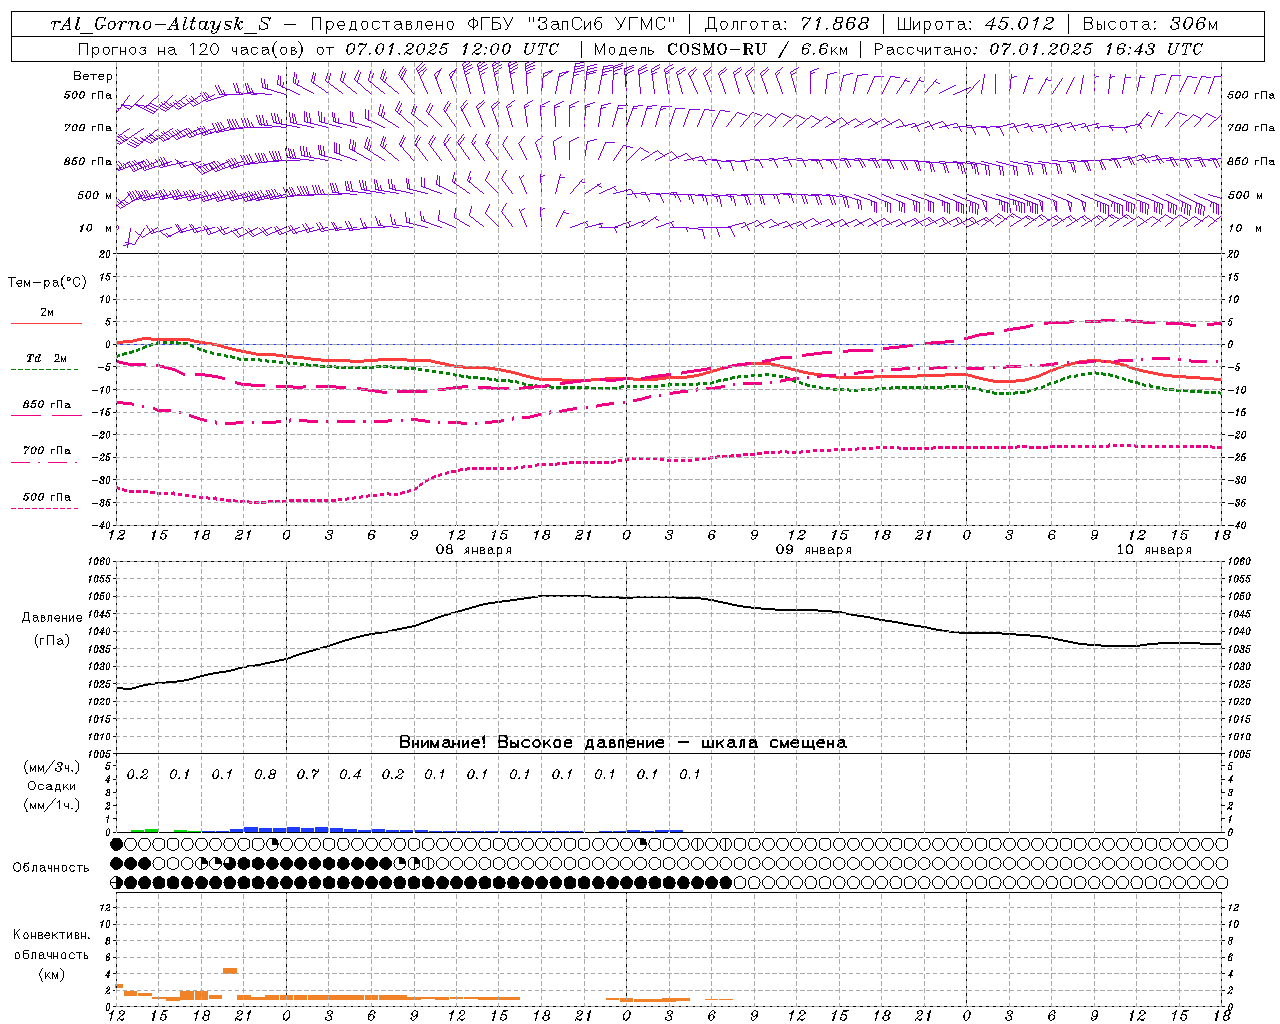Click the (мм/1ч.) precipitation unit label
This screenshot has height=1024, width=1280.
click(x=52, y=805)
